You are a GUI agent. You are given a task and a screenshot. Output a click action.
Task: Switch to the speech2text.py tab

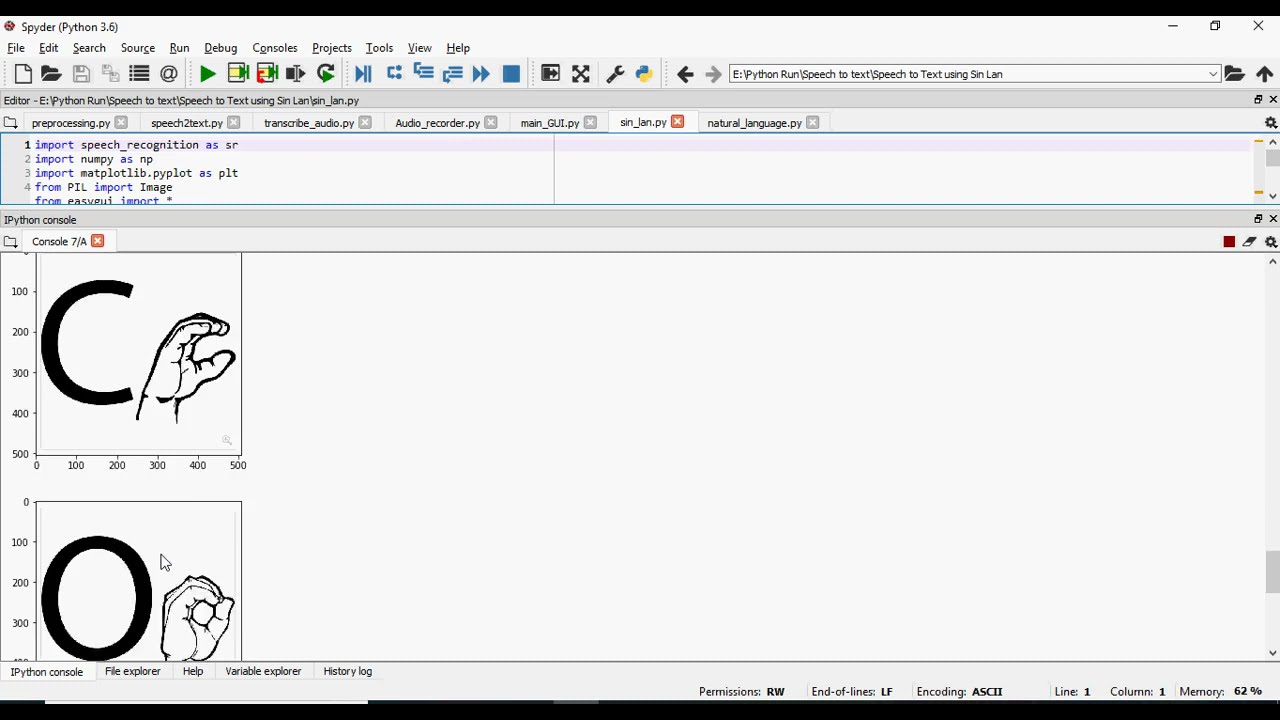coord(187,123)
